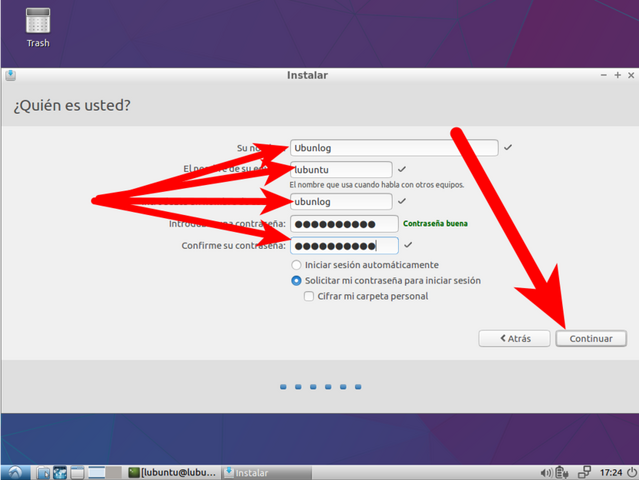Close the Instalar window
Image resolution: width=639 pixels, height=480 pixels.
click(x=631, y=75)
